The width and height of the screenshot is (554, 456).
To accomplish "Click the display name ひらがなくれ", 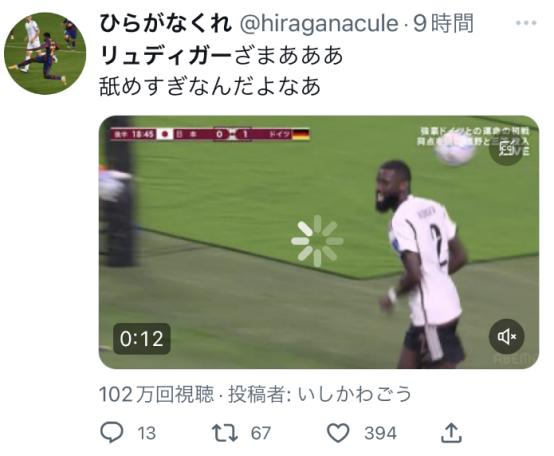I will 166,24.
